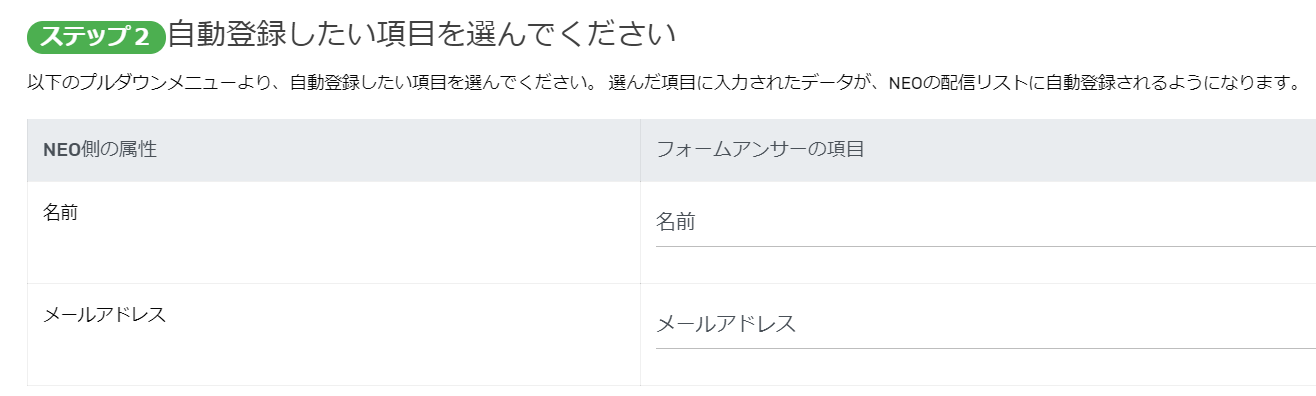Open the メールアドレス pulldown under フォームアンサーの項目

(986, 324)
